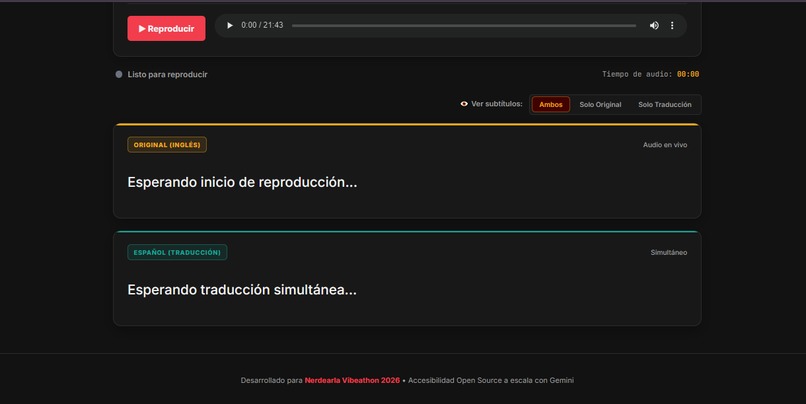This screenshot has height=404, width=806.
Task: Click the Listo para reproducir status text
Action: point(168,75)
